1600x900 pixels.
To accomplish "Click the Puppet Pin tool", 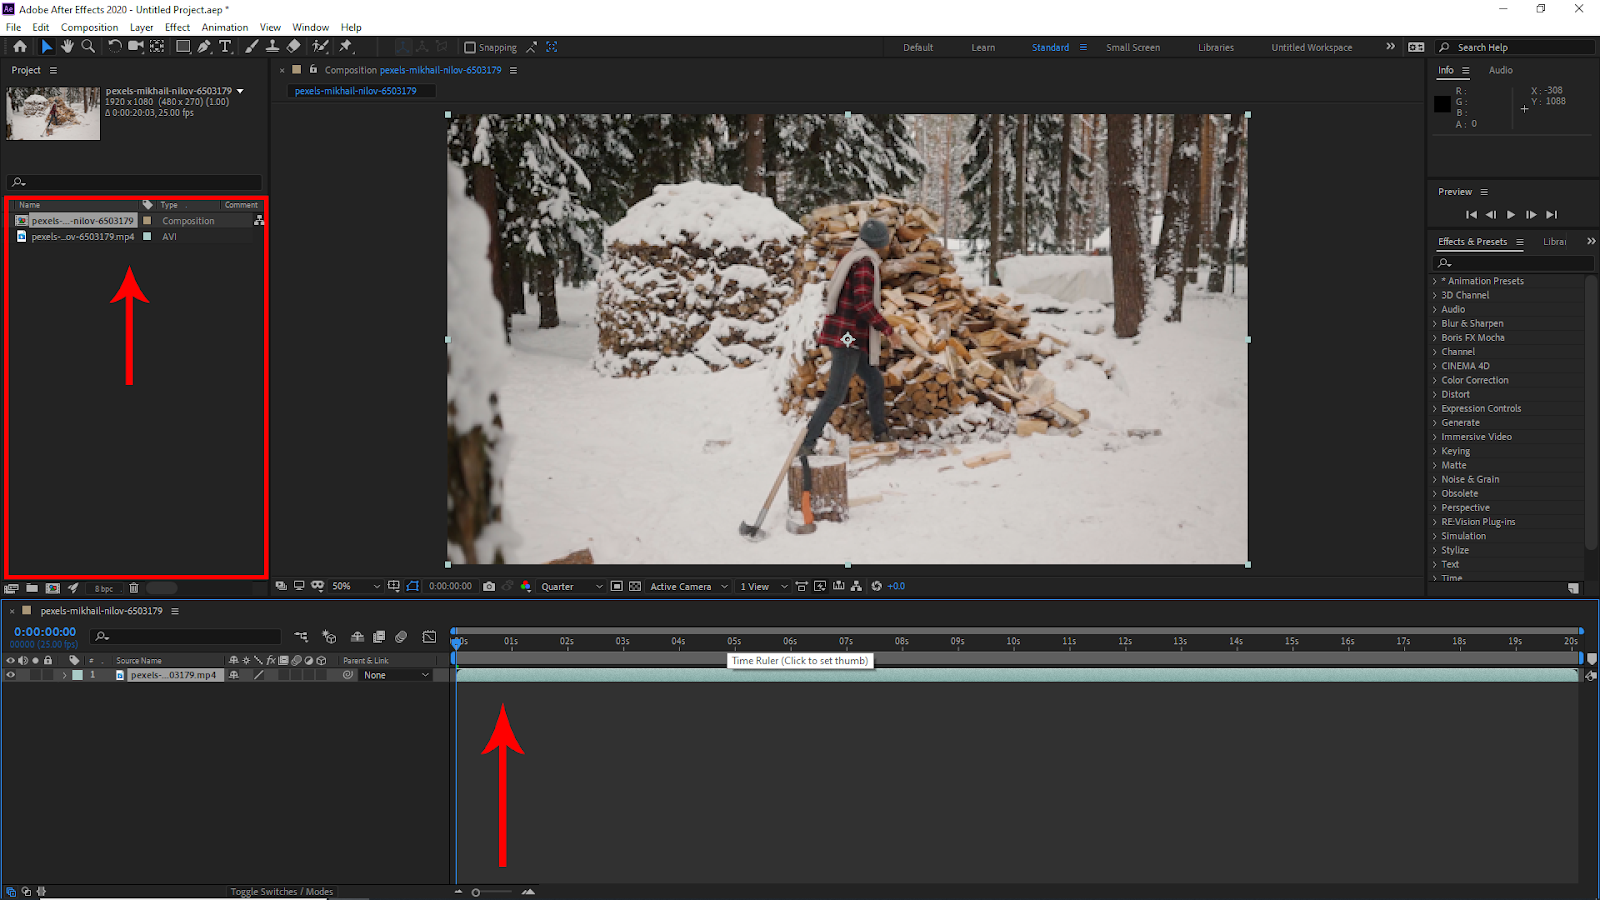I will tap(346, 47).
